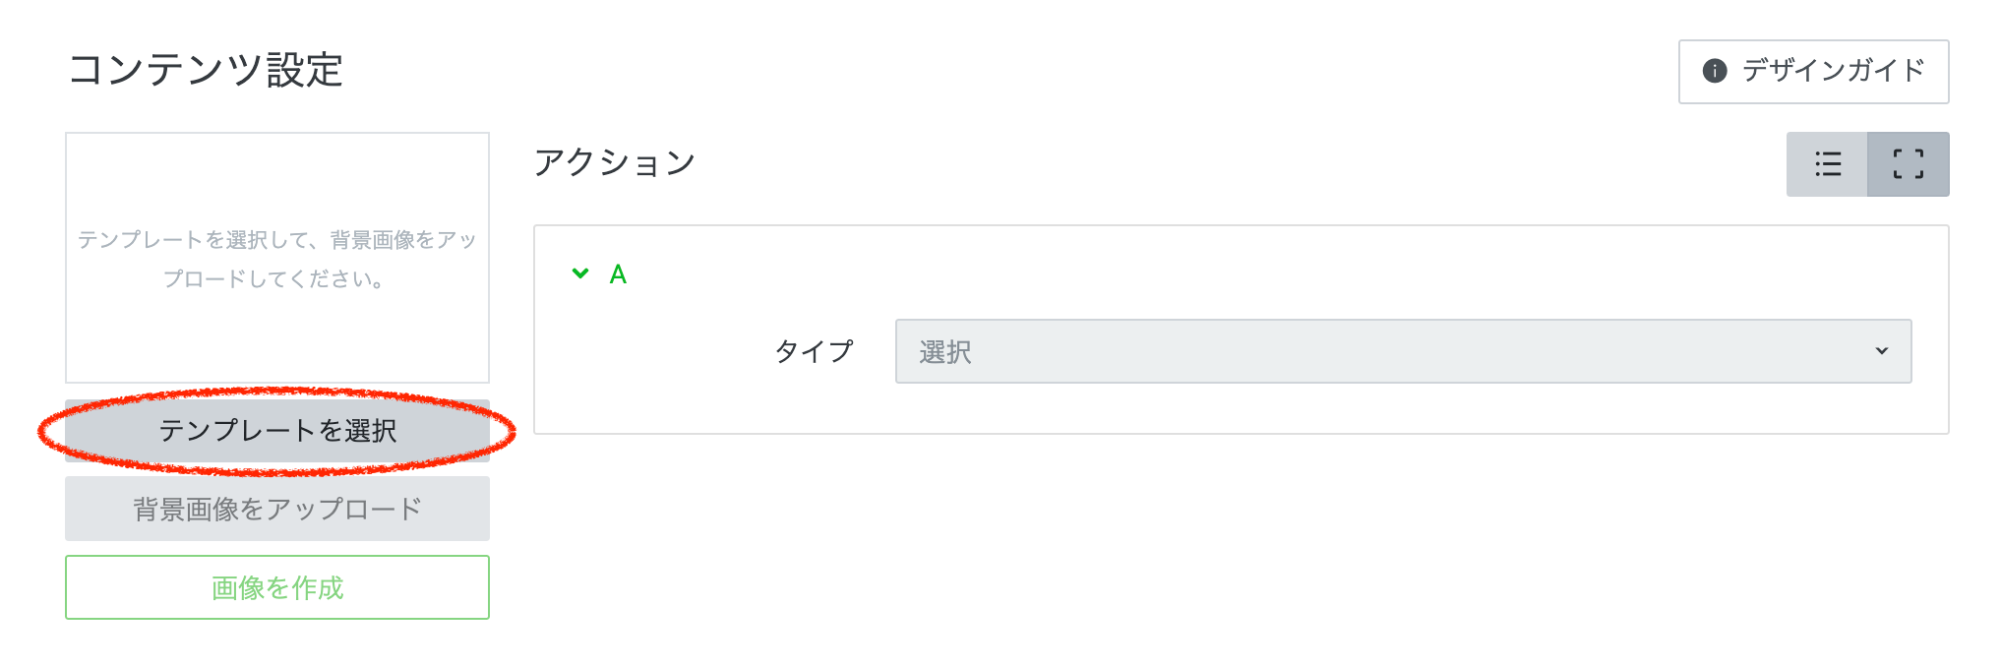Image resolution: width=1999 pixels, height=666 pixels.
Task: Click the info icon beside デザインガイド
Action: pos(1714,71)
